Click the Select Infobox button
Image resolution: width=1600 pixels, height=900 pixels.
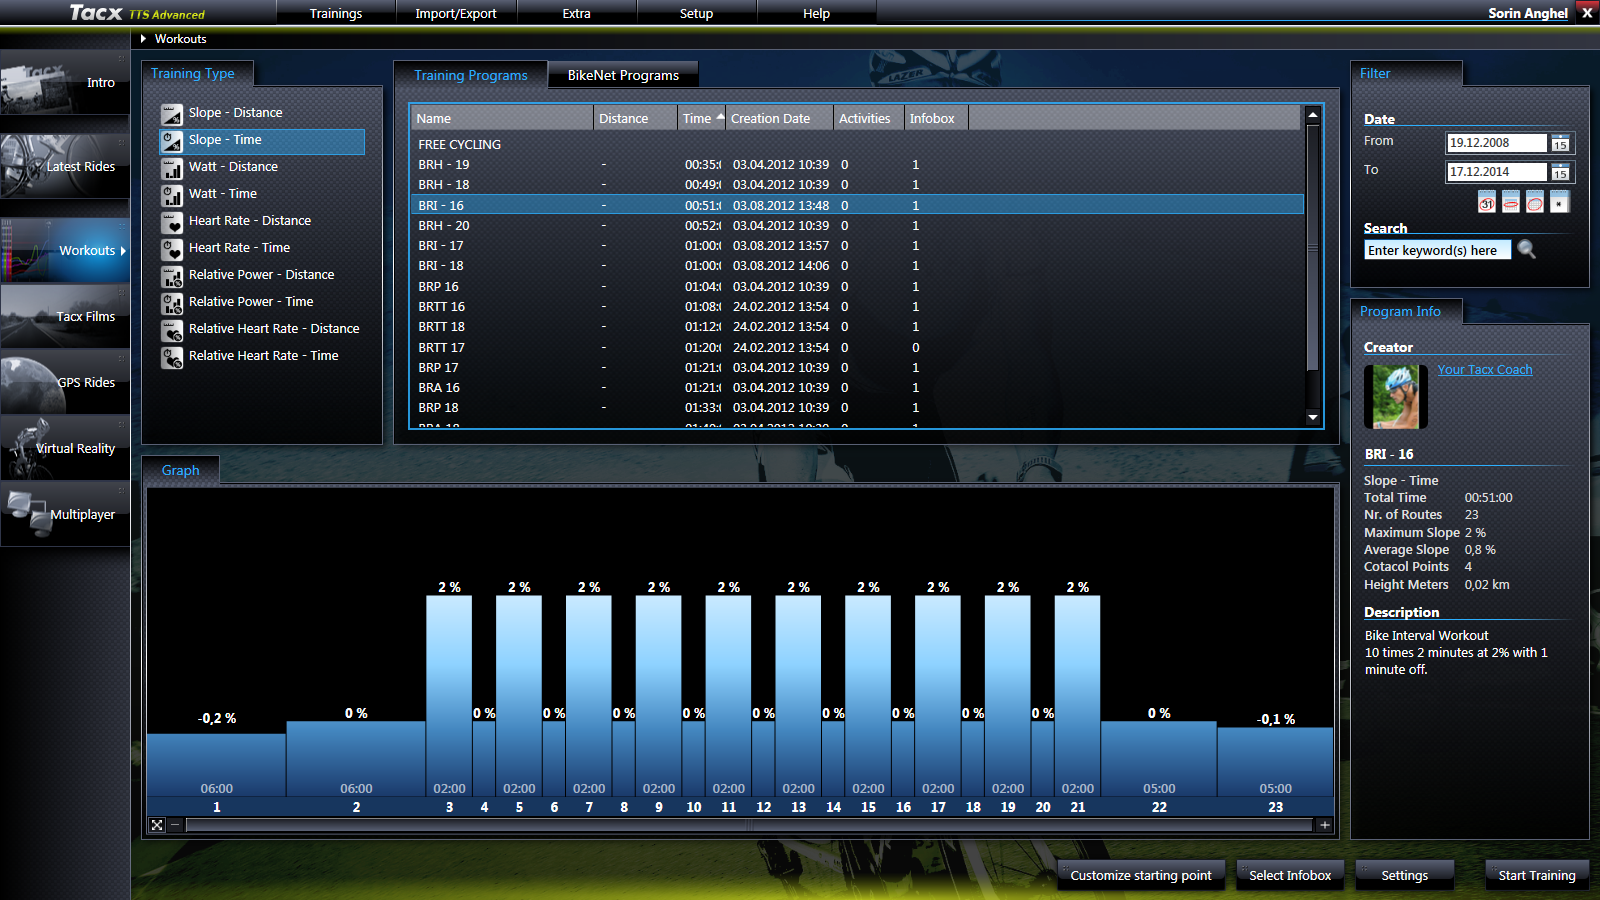(x=1290, y=875)
